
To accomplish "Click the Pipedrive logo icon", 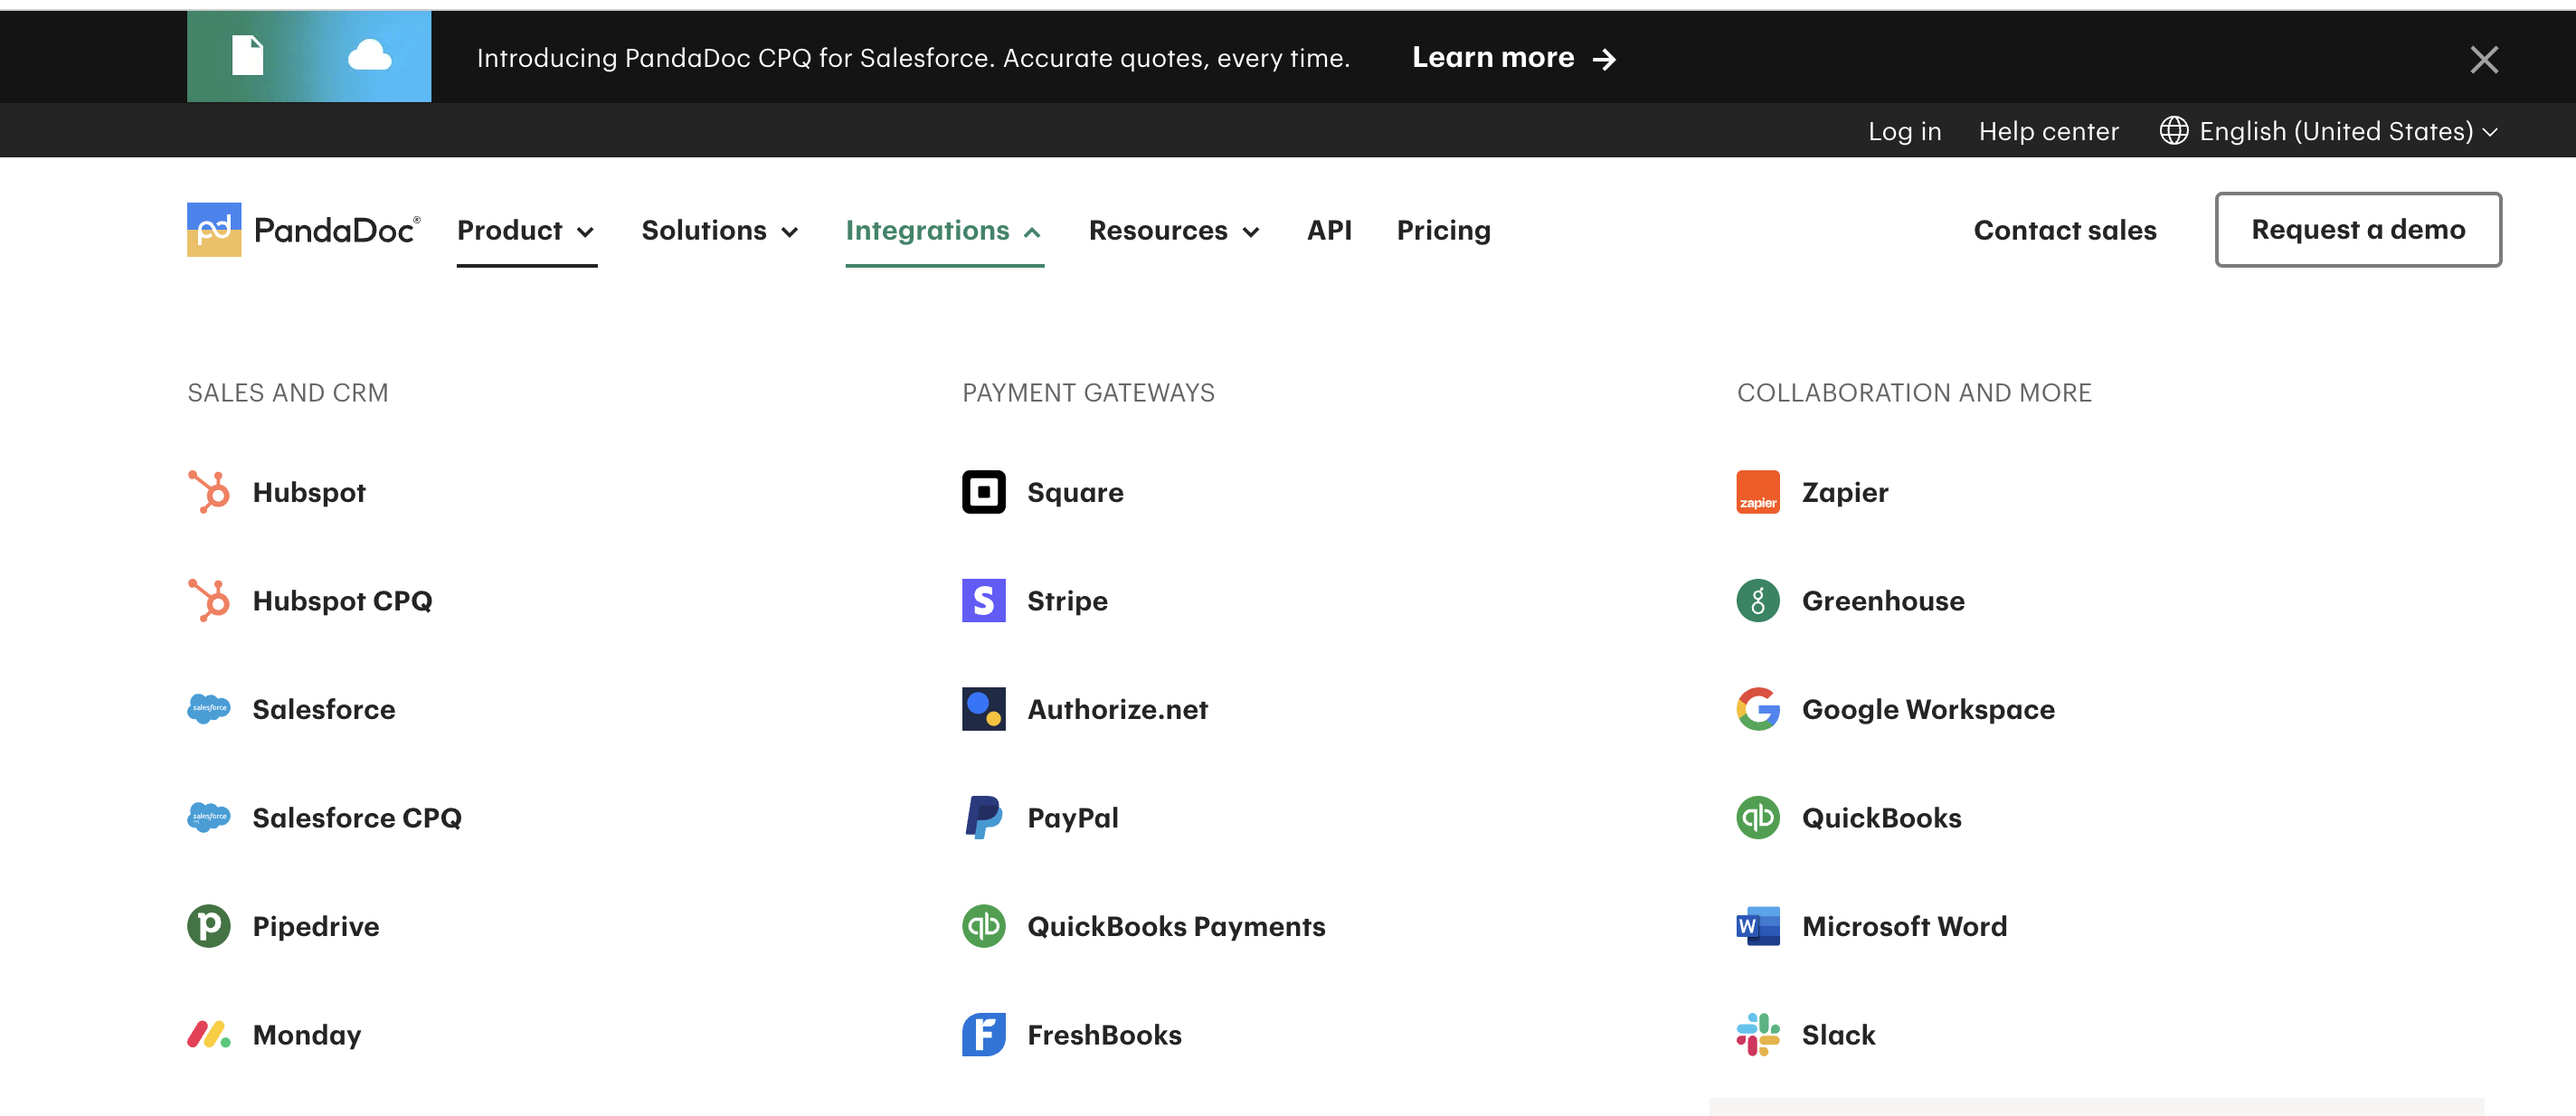I will pyautogui.click(x=209, y=926).
